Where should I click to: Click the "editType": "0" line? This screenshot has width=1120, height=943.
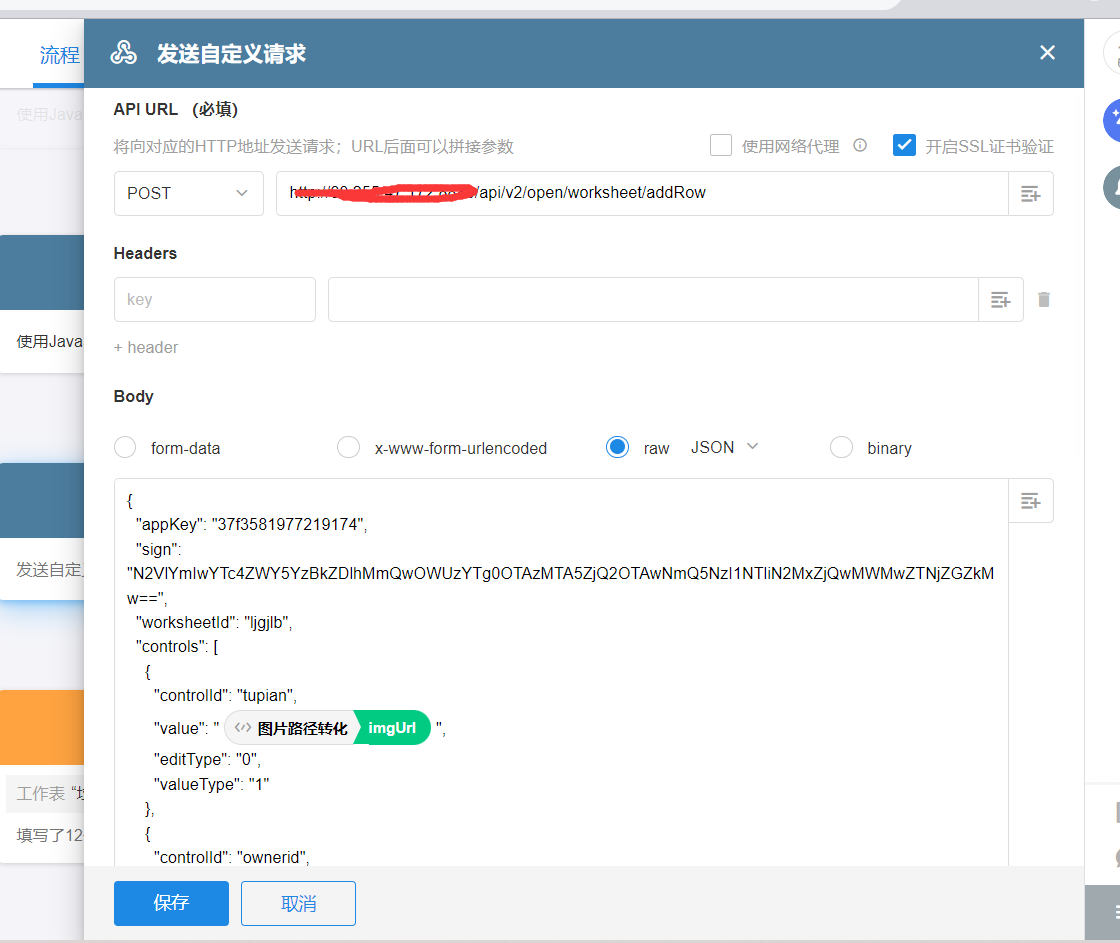207,759
